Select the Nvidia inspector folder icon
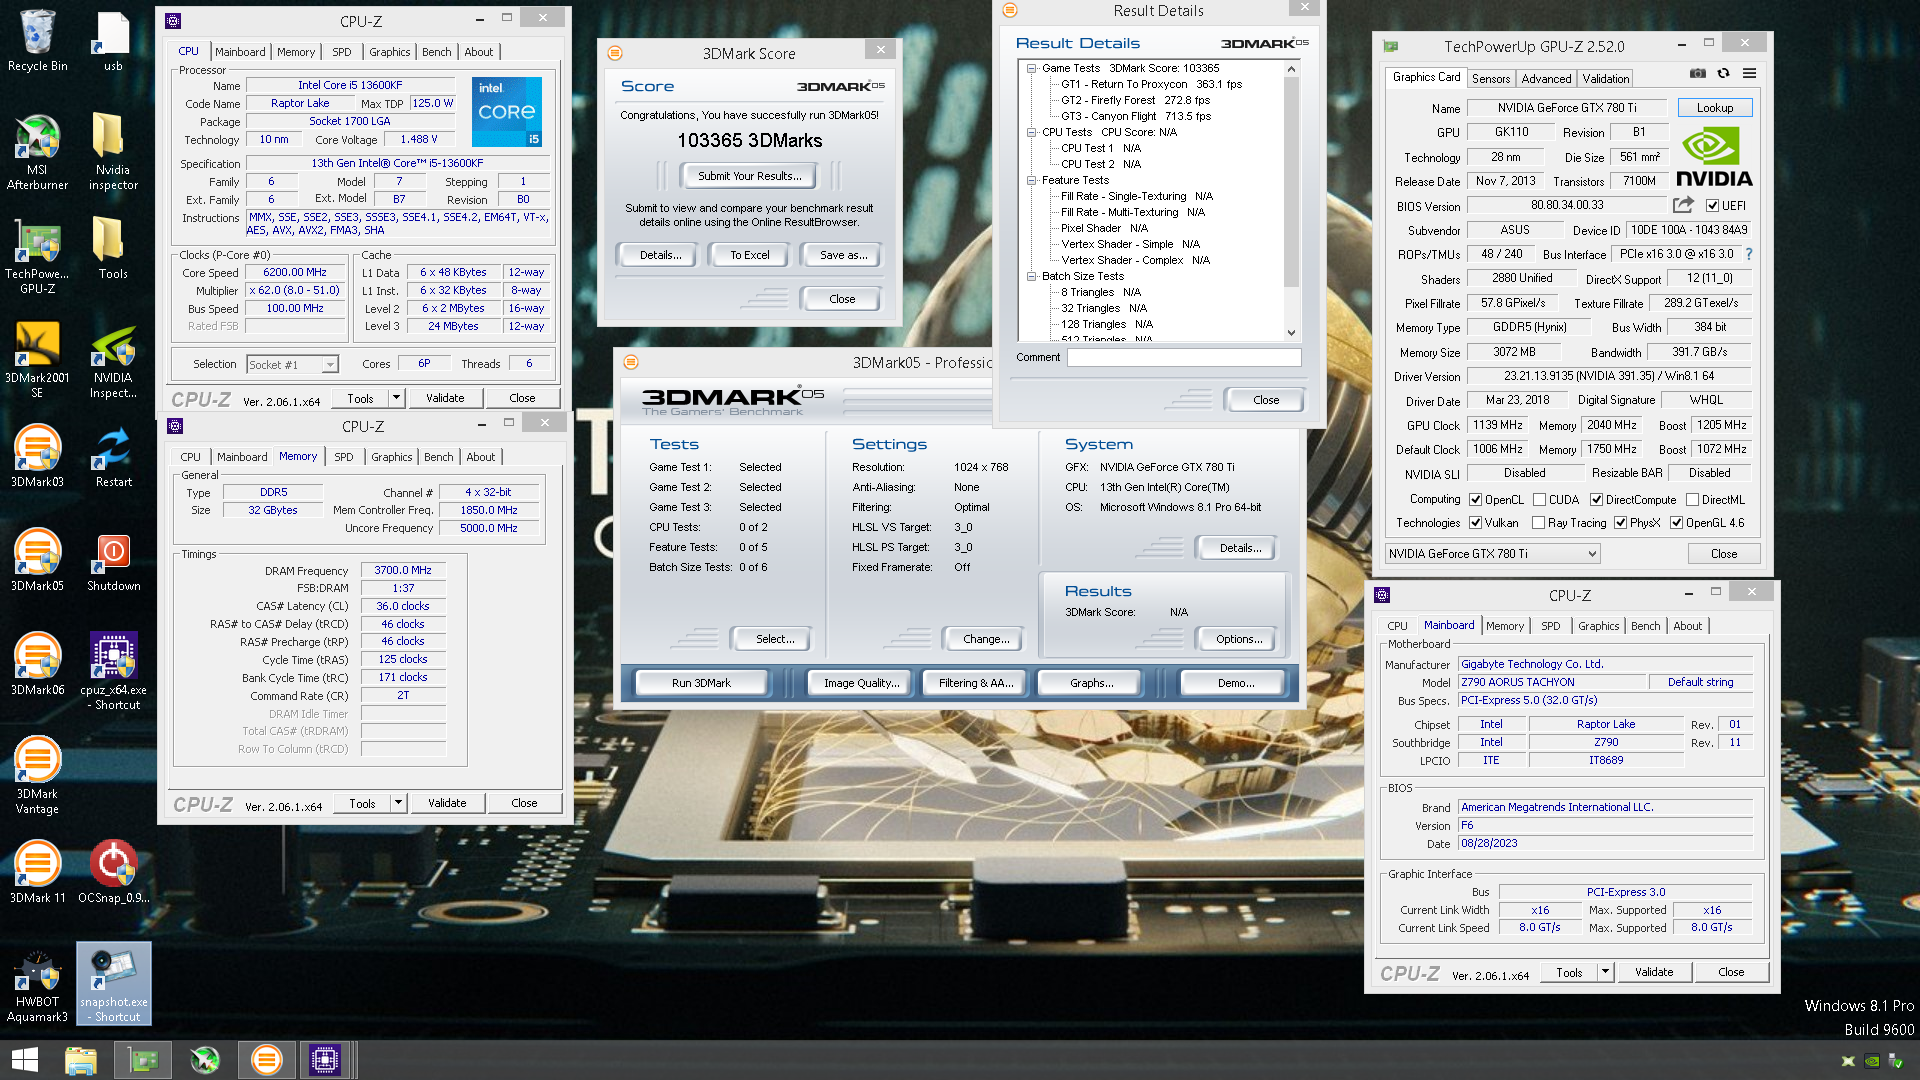Image resolution: width=1920 pixels, height=1080 pixels. [x=113, y=152]
